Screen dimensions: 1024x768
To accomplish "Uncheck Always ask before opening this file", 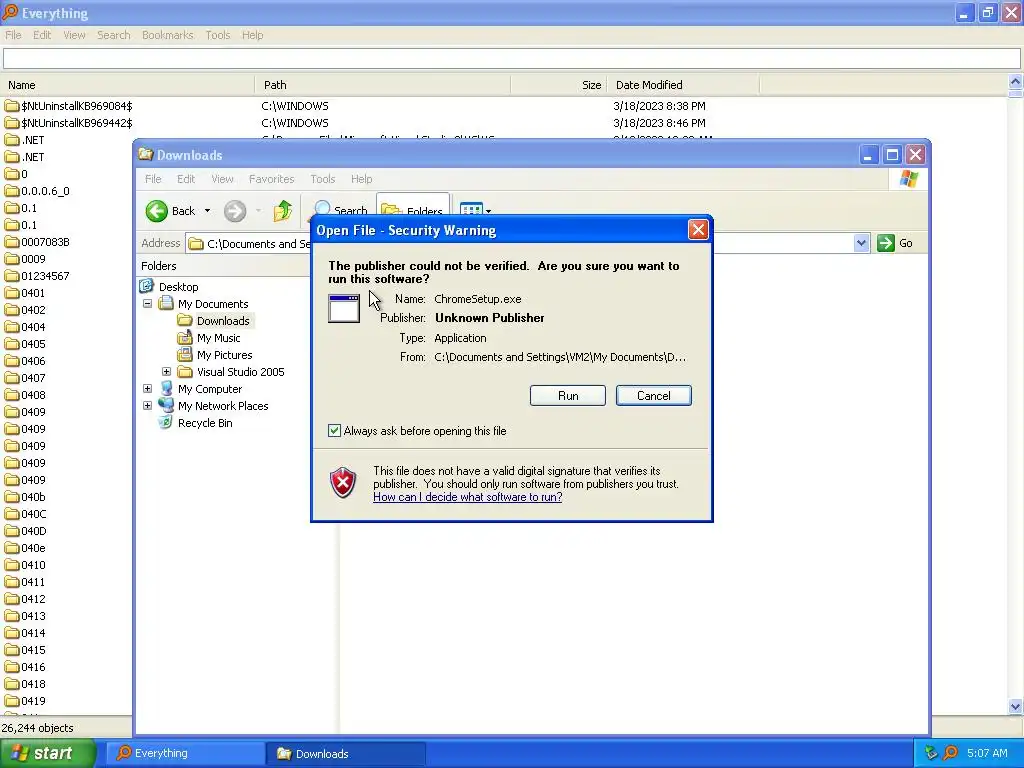I will click(x=334, y=430).
